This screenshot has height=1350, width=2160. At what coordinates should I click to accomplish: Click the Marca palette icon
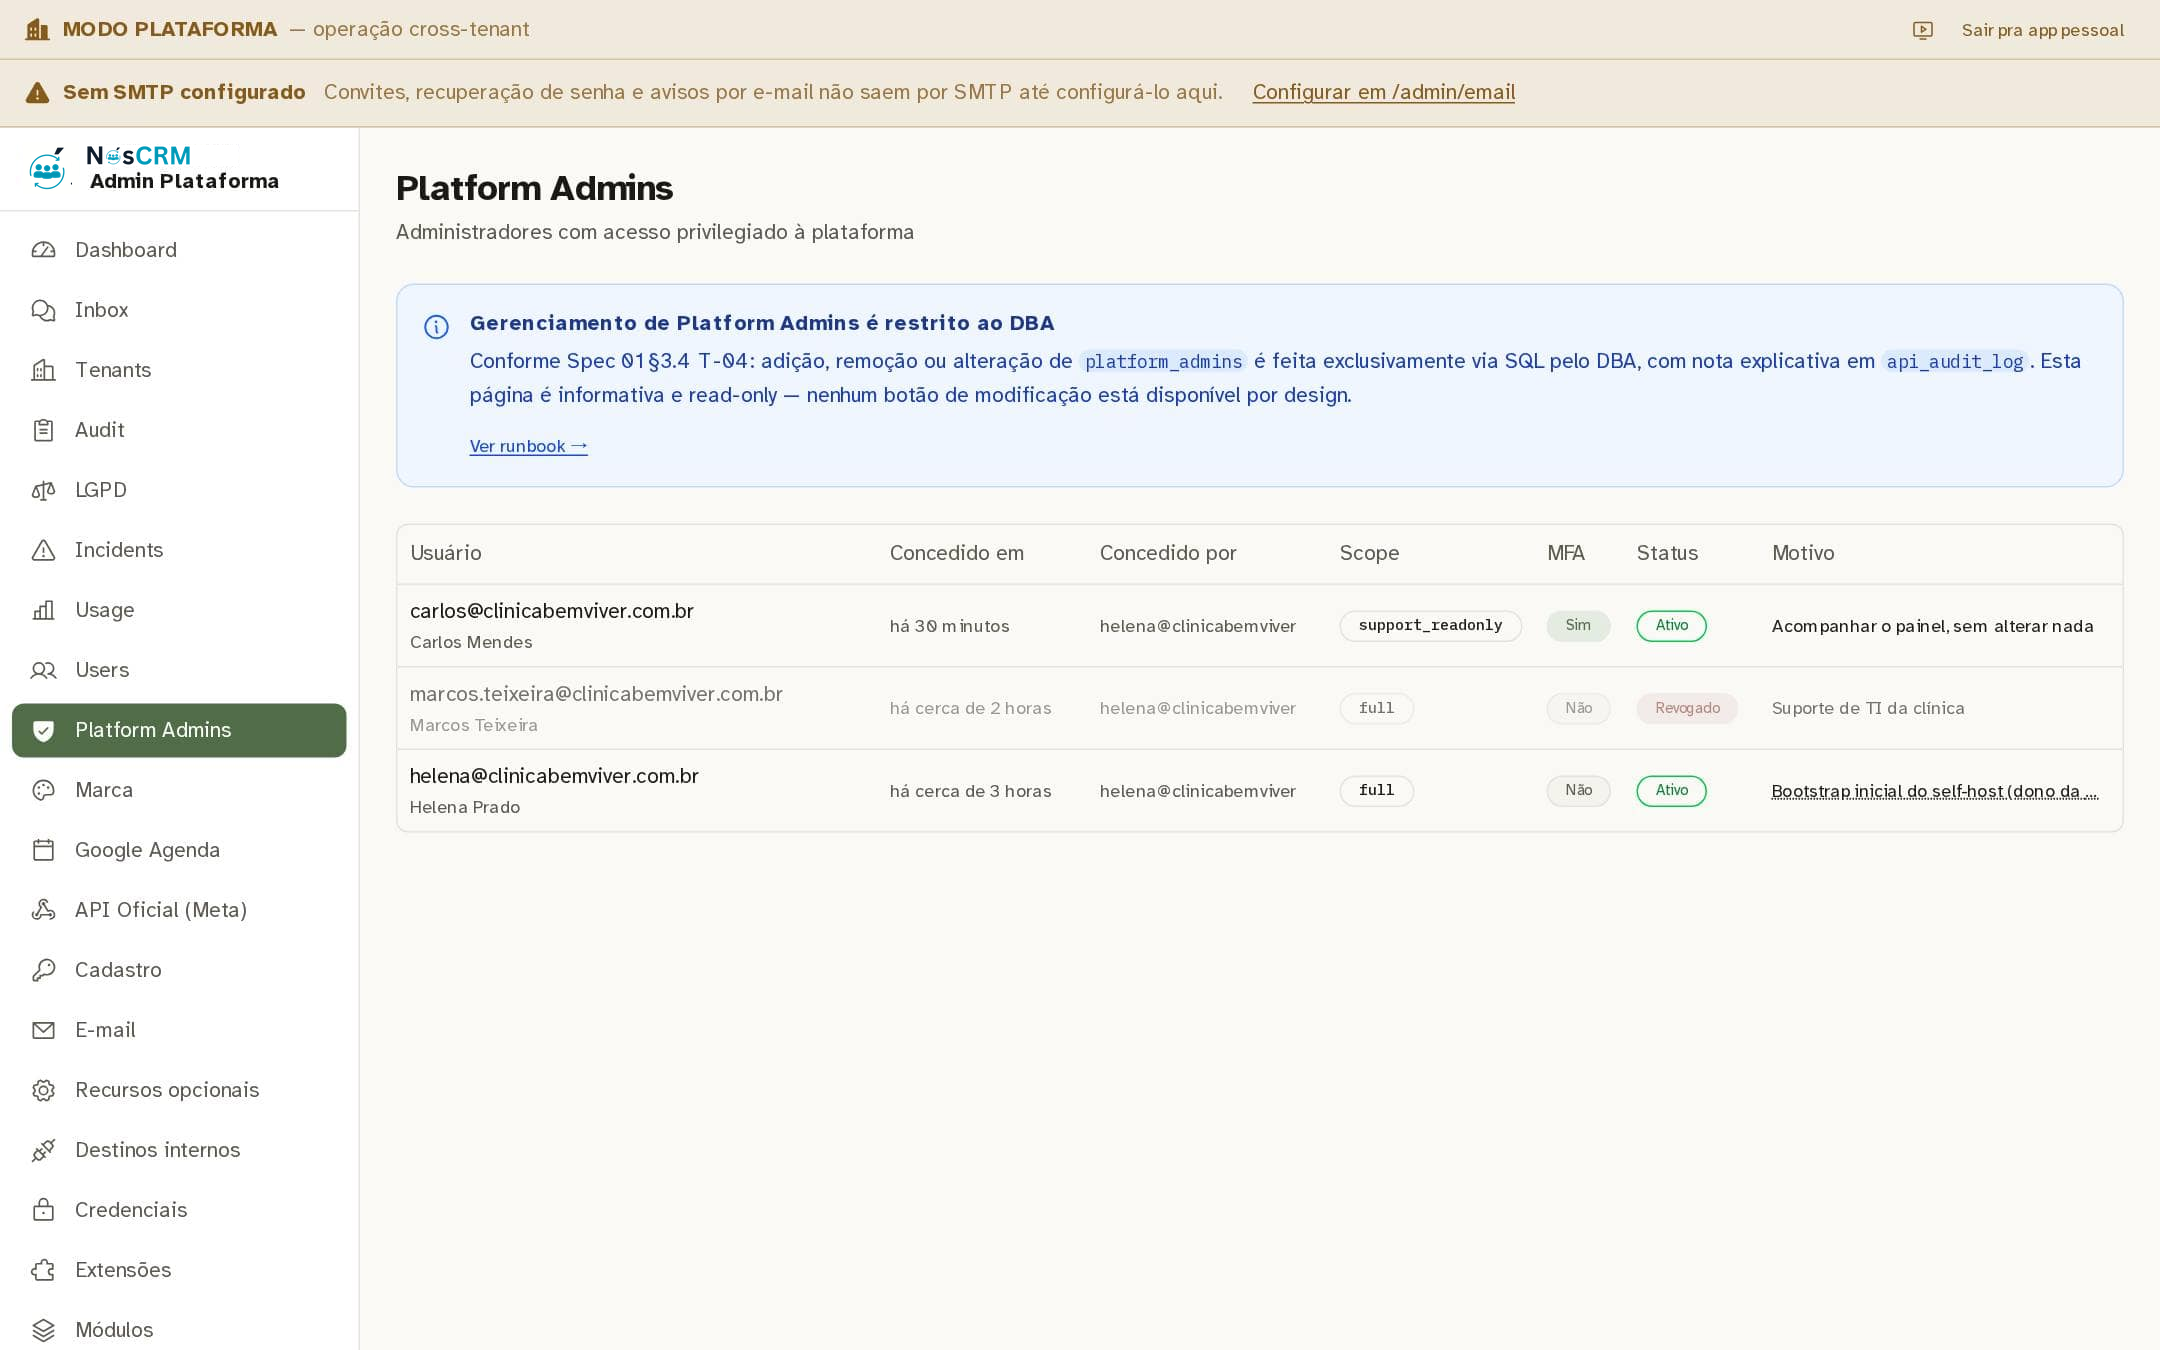pyautogui.click(x=43, y=790)
